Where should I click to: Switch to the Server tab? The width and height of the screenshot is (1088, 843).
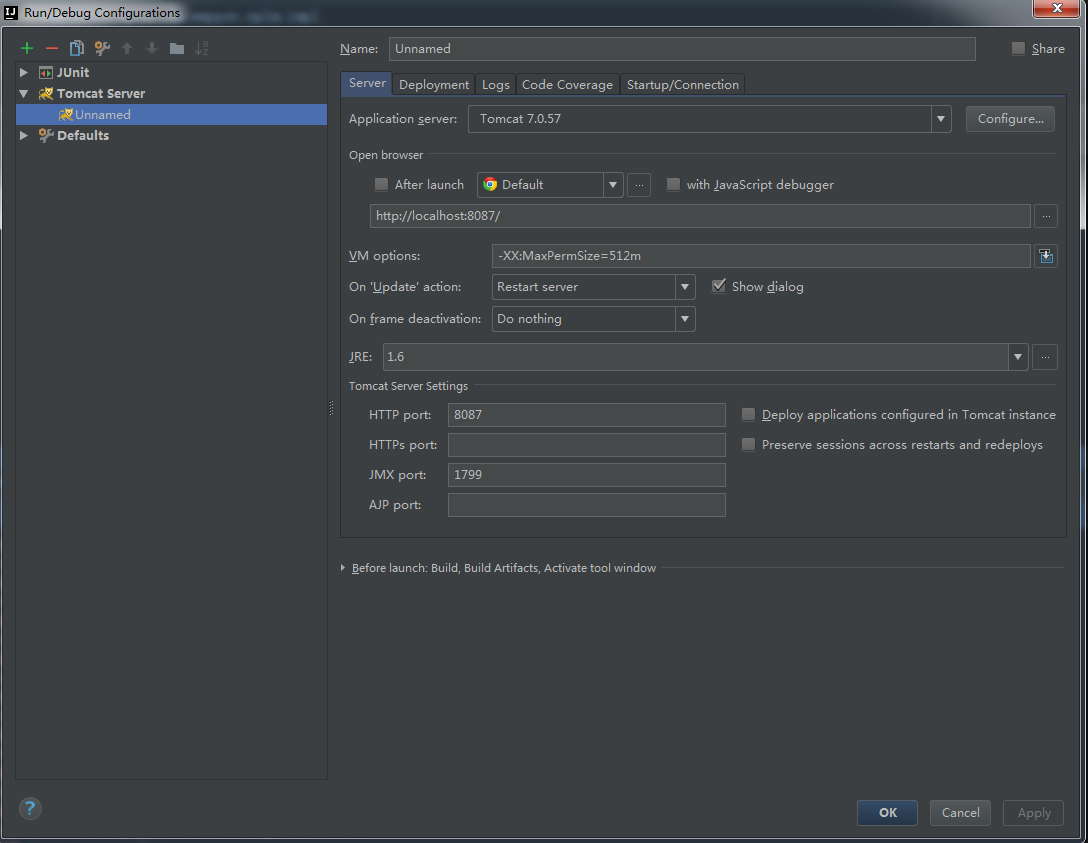point(367,83)
